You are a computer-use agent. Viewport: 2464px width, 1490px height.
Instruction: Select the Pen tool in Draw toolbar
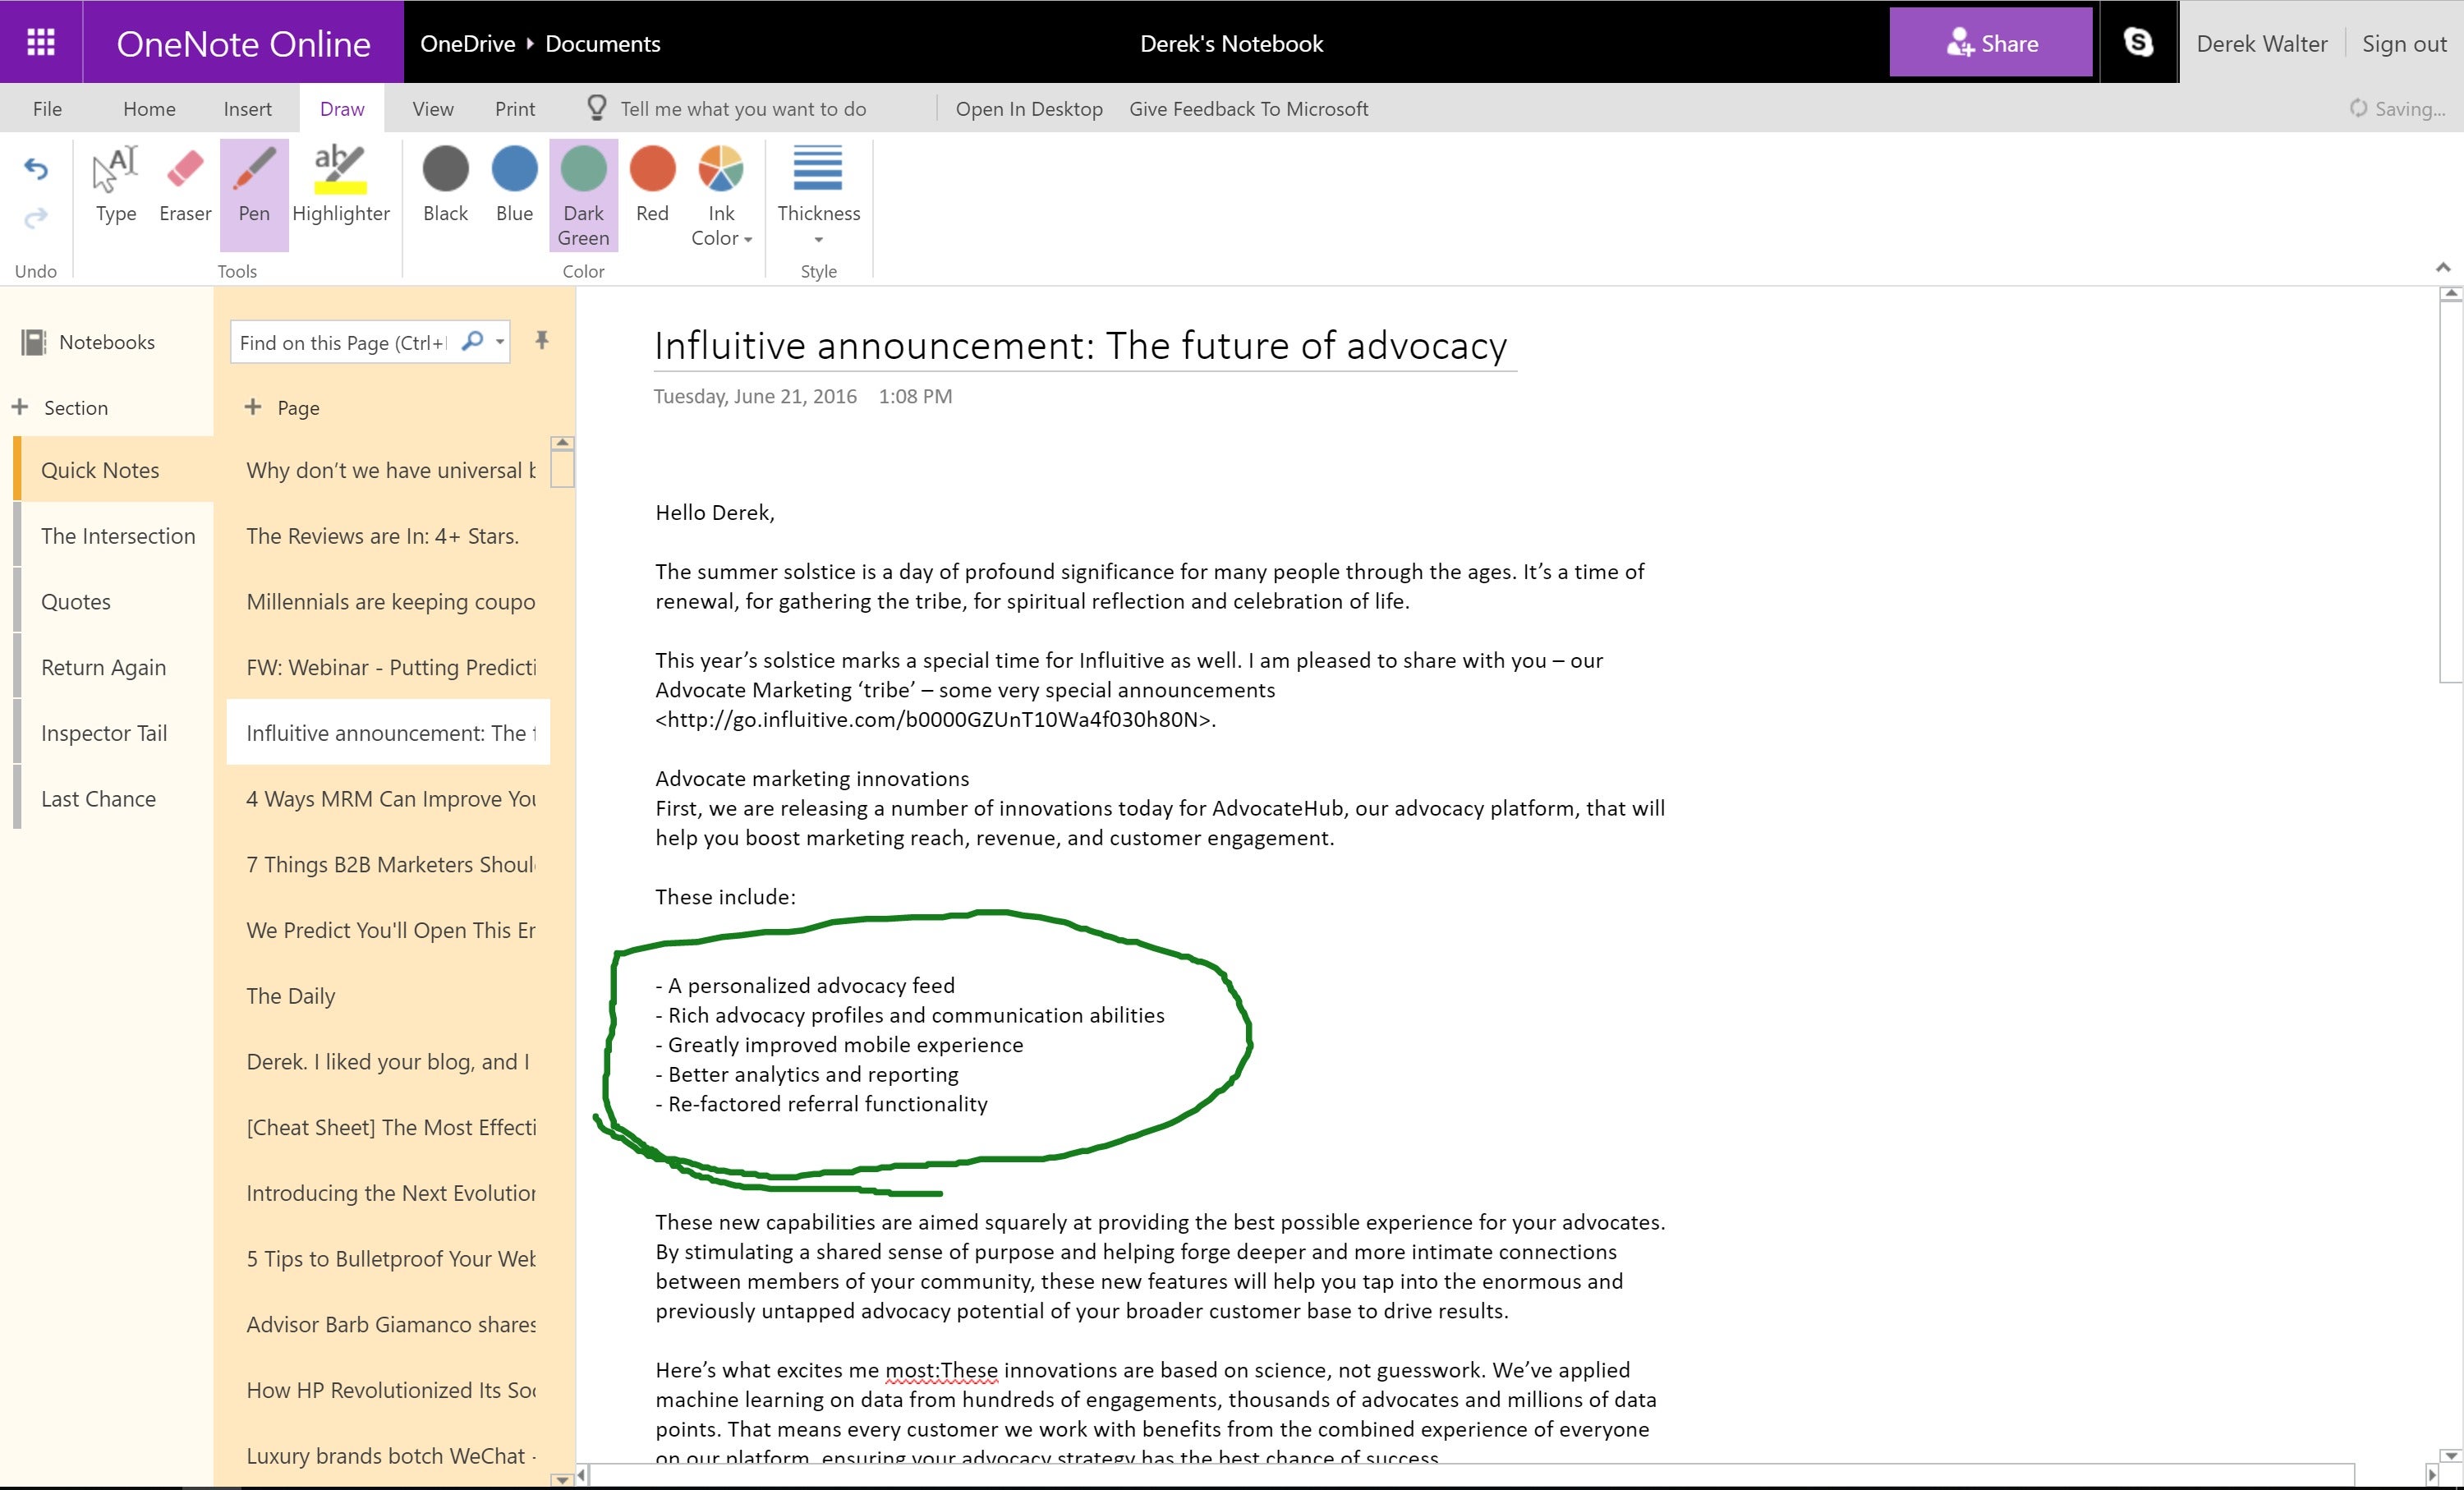[x=255, y=185]
